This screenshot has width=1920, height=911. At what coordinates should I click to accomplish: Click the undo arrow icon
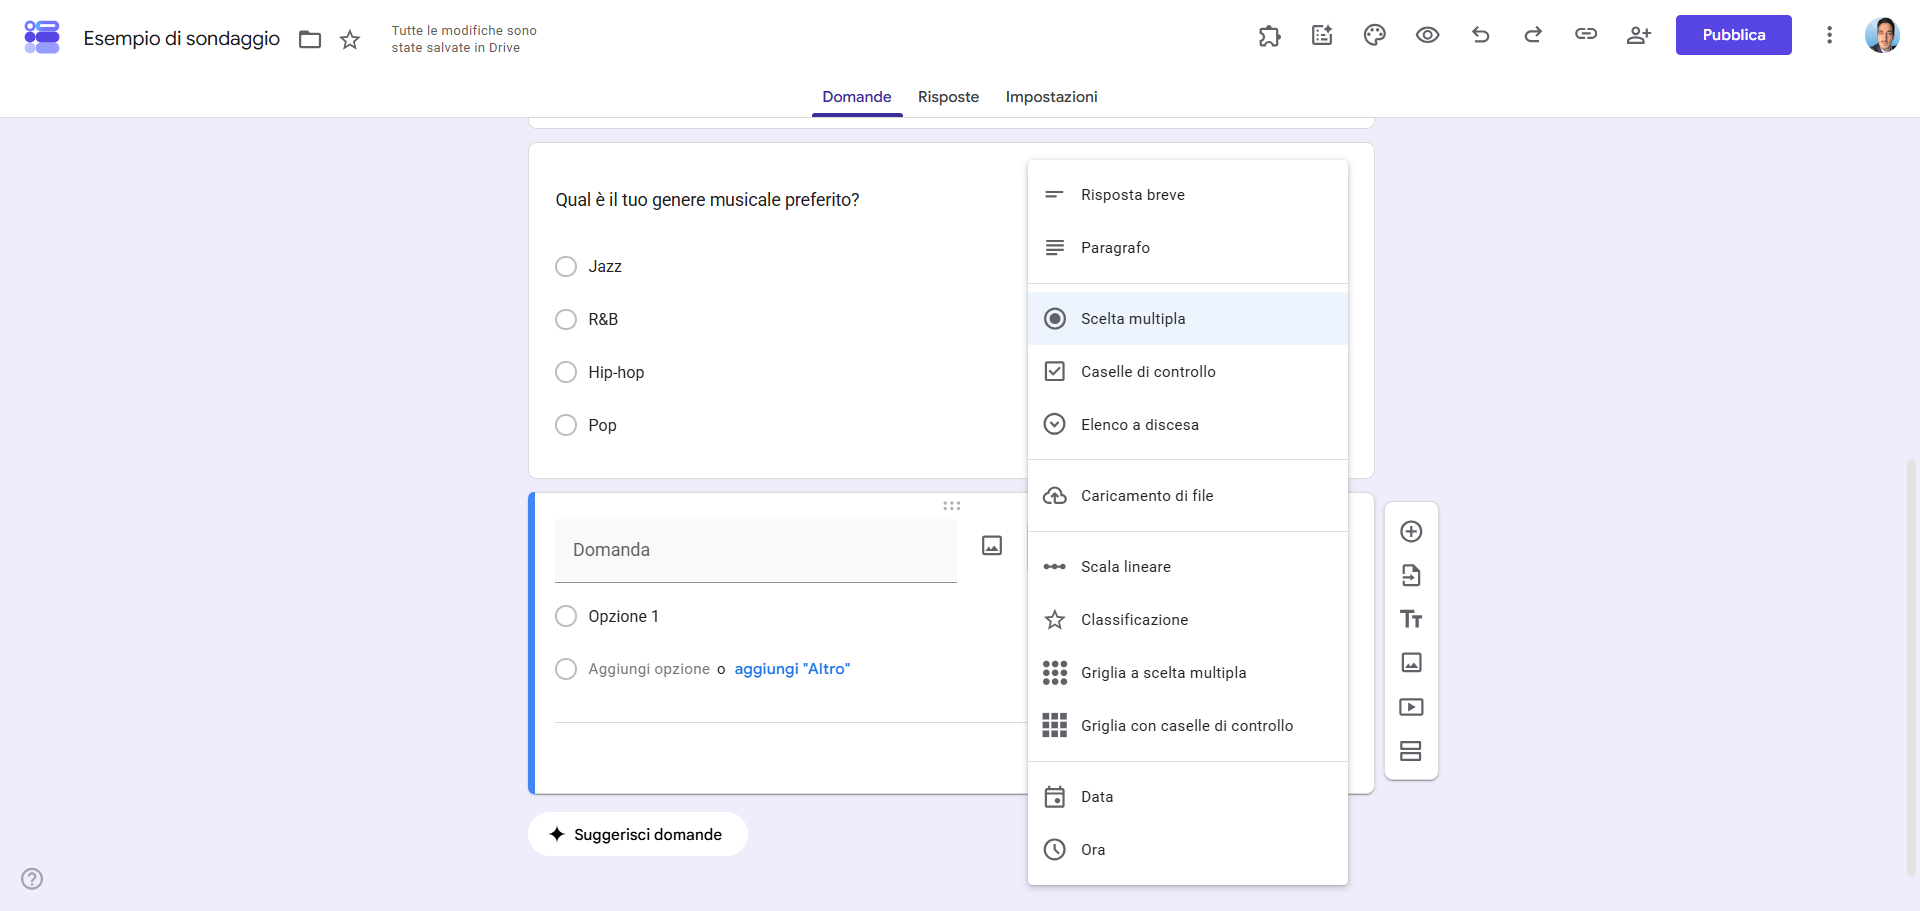1480,35
